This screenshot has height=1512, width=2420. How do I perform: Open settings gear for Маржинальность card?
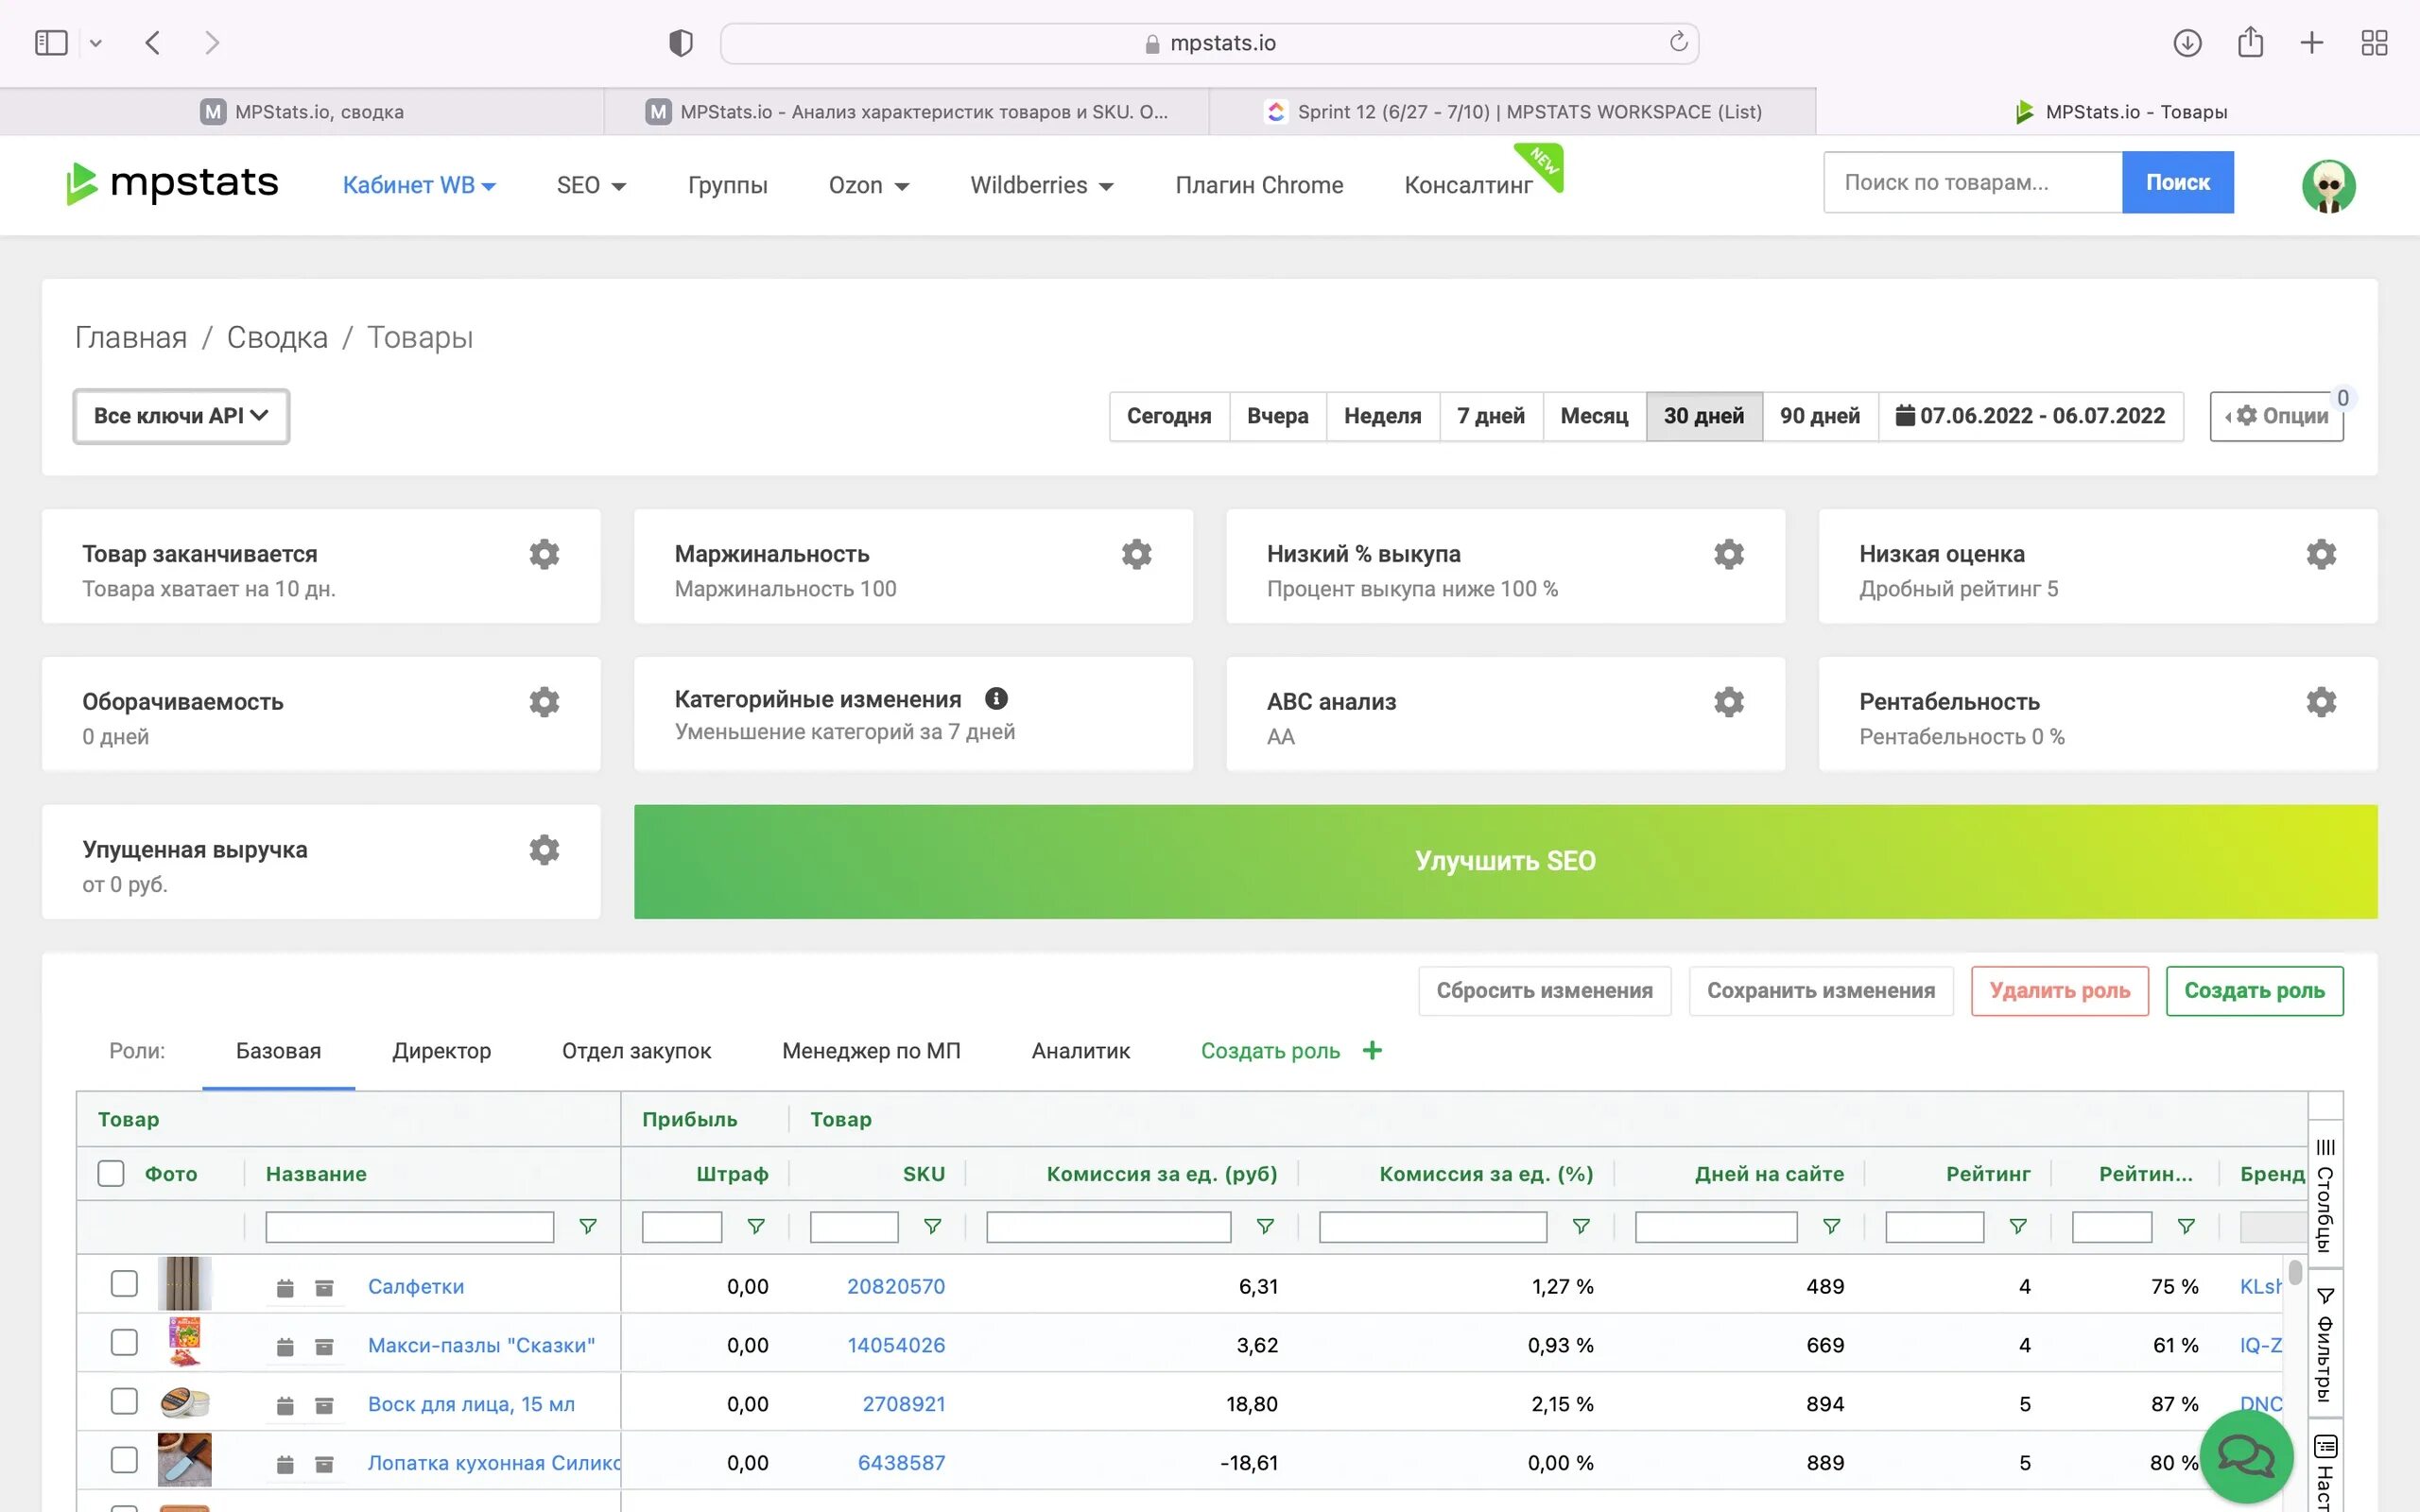coord(1136,554)
